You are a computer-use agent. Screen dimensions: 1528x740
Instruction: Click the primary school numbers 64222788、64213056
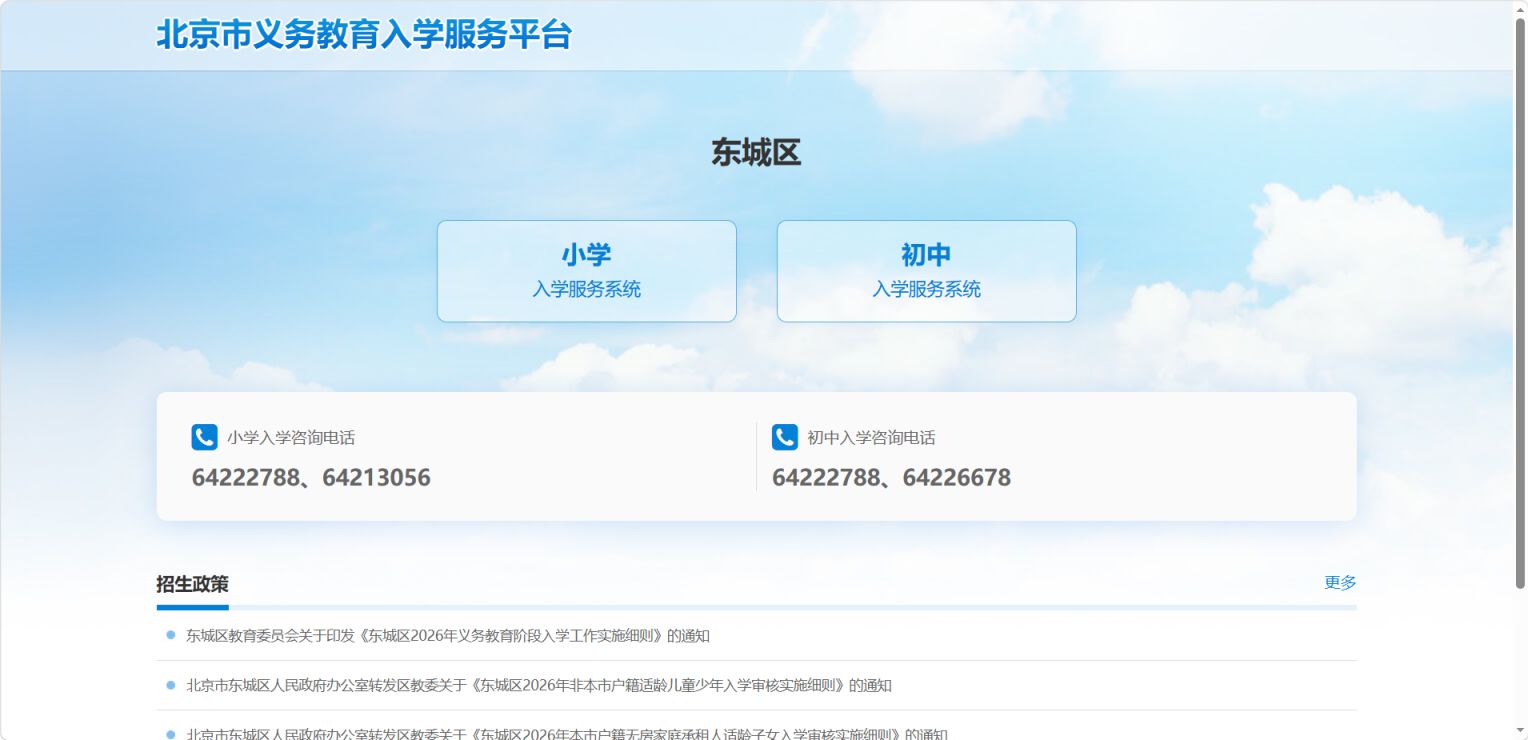pyautogui.click(x=311, y=478)
